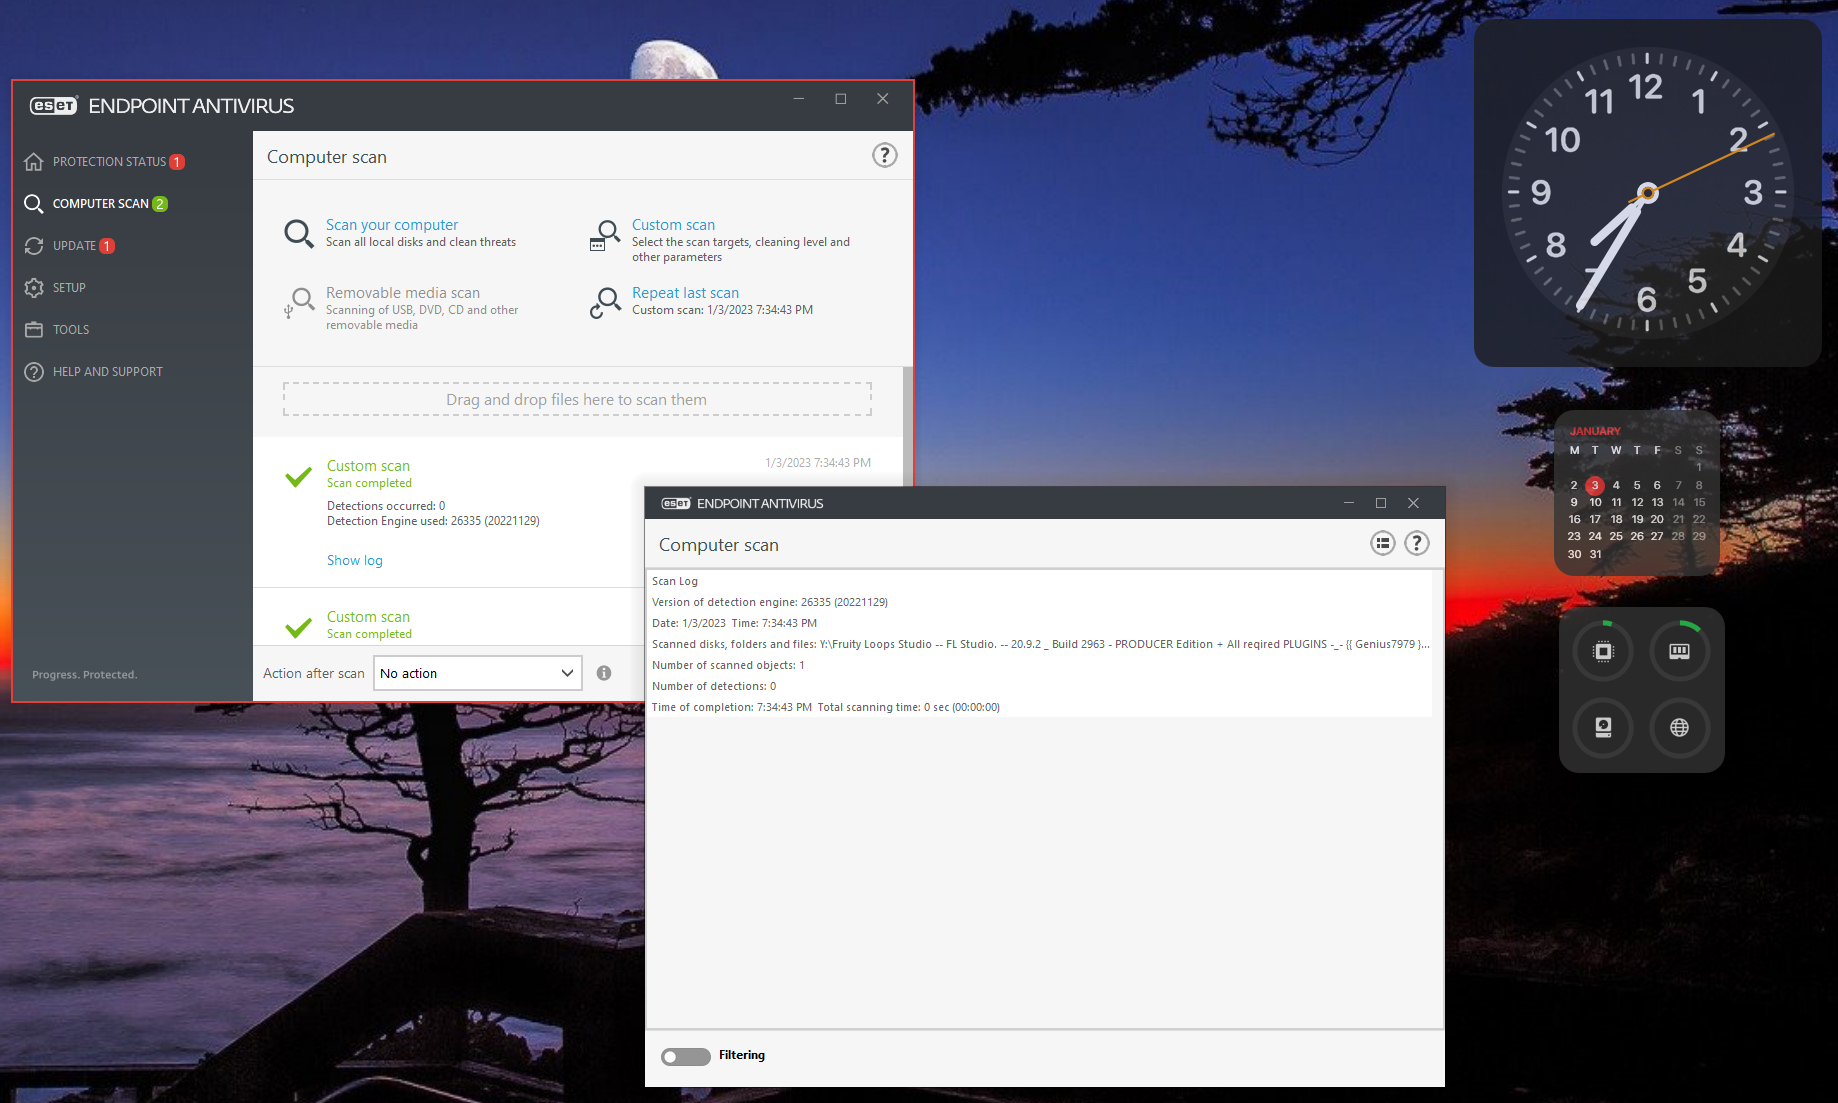Maximize the scan log window
Screen dimensions: 1838x1103
click(x=1381, y=503)
